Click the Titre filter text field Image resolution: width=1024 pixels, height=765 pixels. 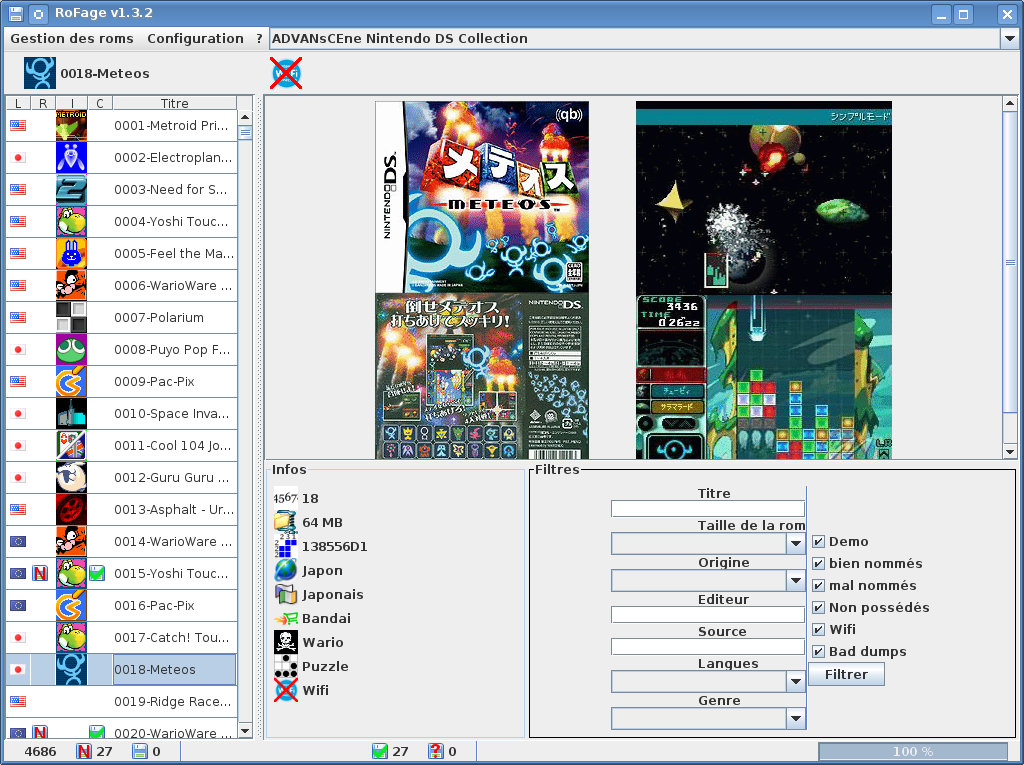(x=708, y=509)
